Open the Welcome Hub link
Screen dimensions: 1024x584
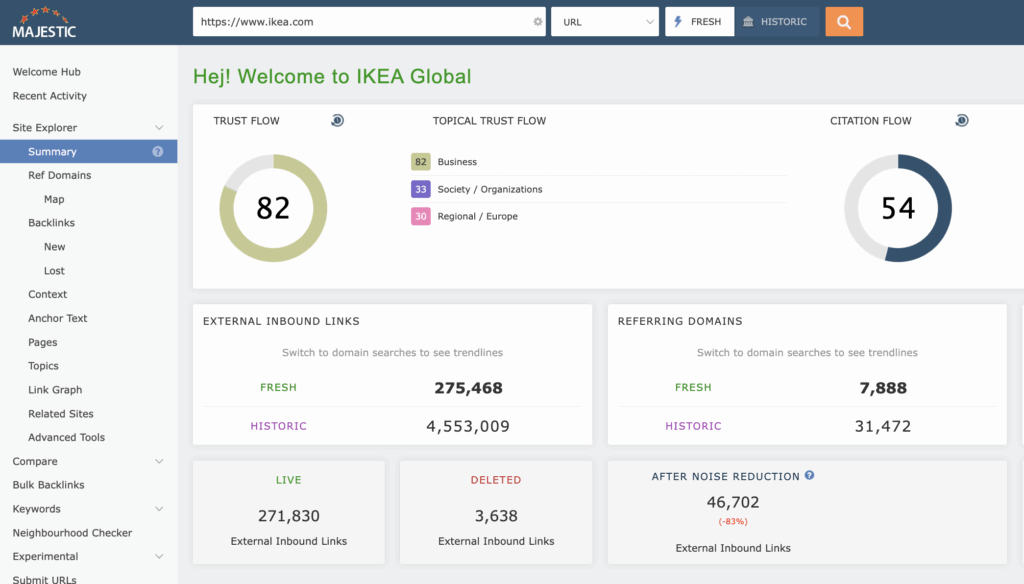46,72
